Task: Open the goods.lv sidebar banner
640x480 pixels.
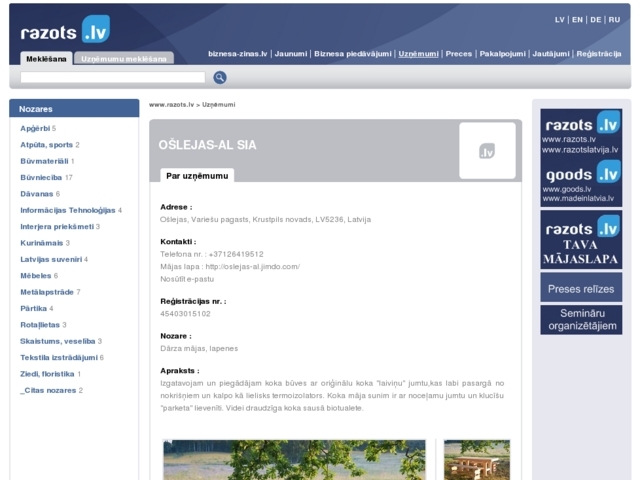Action: 581,182
